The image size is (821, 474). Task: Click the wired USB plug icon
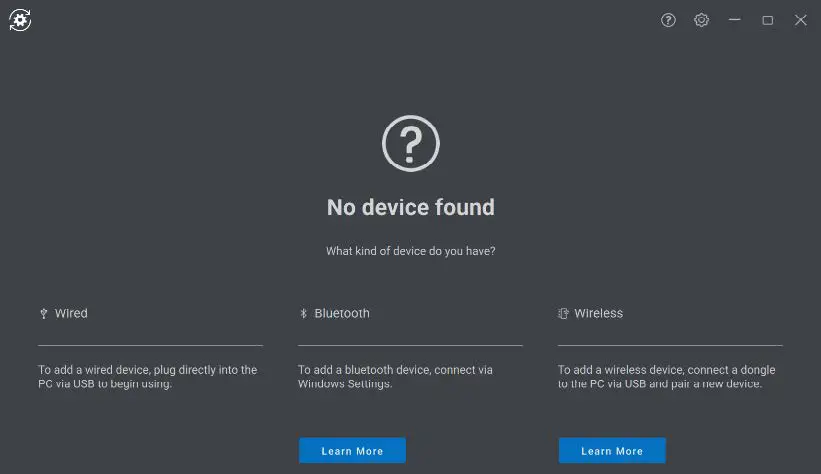click(44, 314)
